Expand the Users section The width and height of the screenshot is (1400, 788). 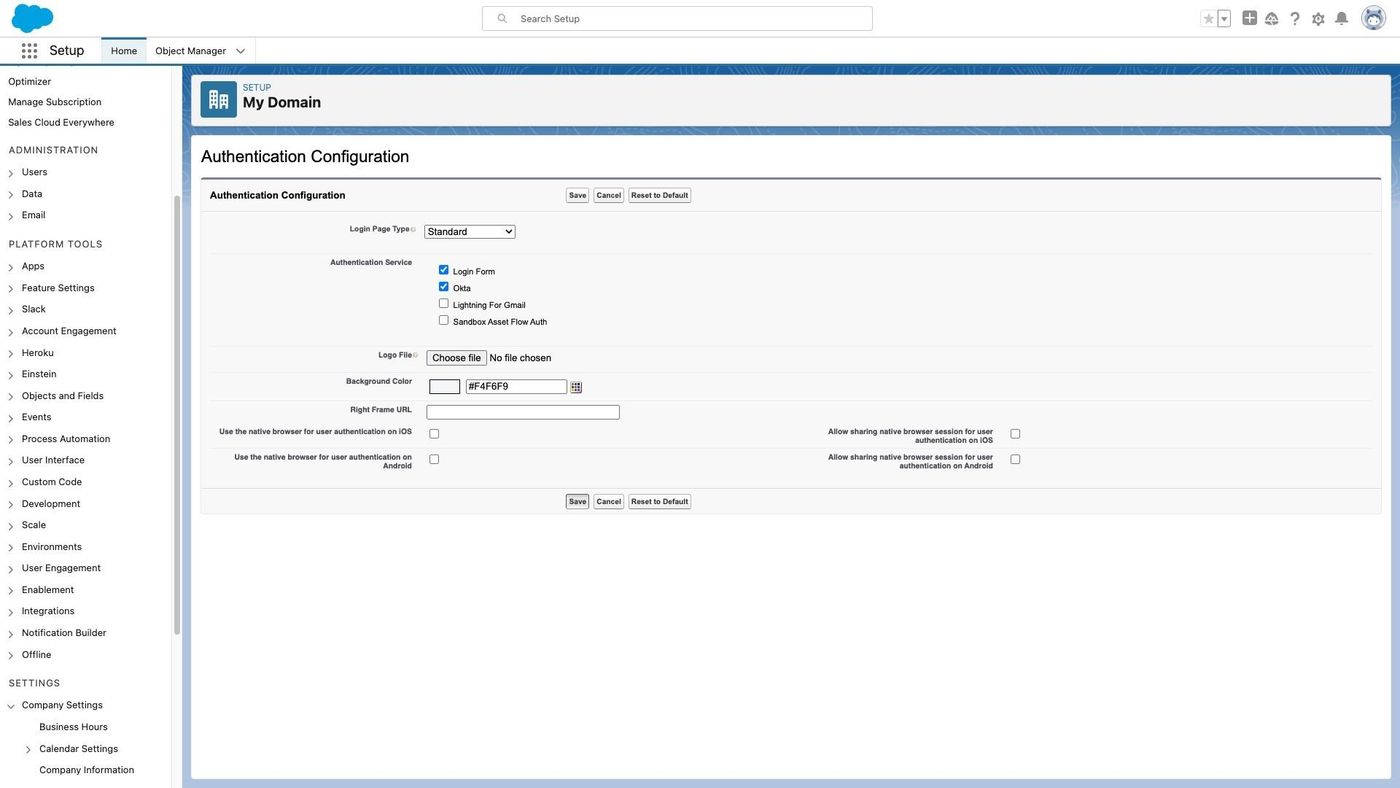(x=11, y=173)
